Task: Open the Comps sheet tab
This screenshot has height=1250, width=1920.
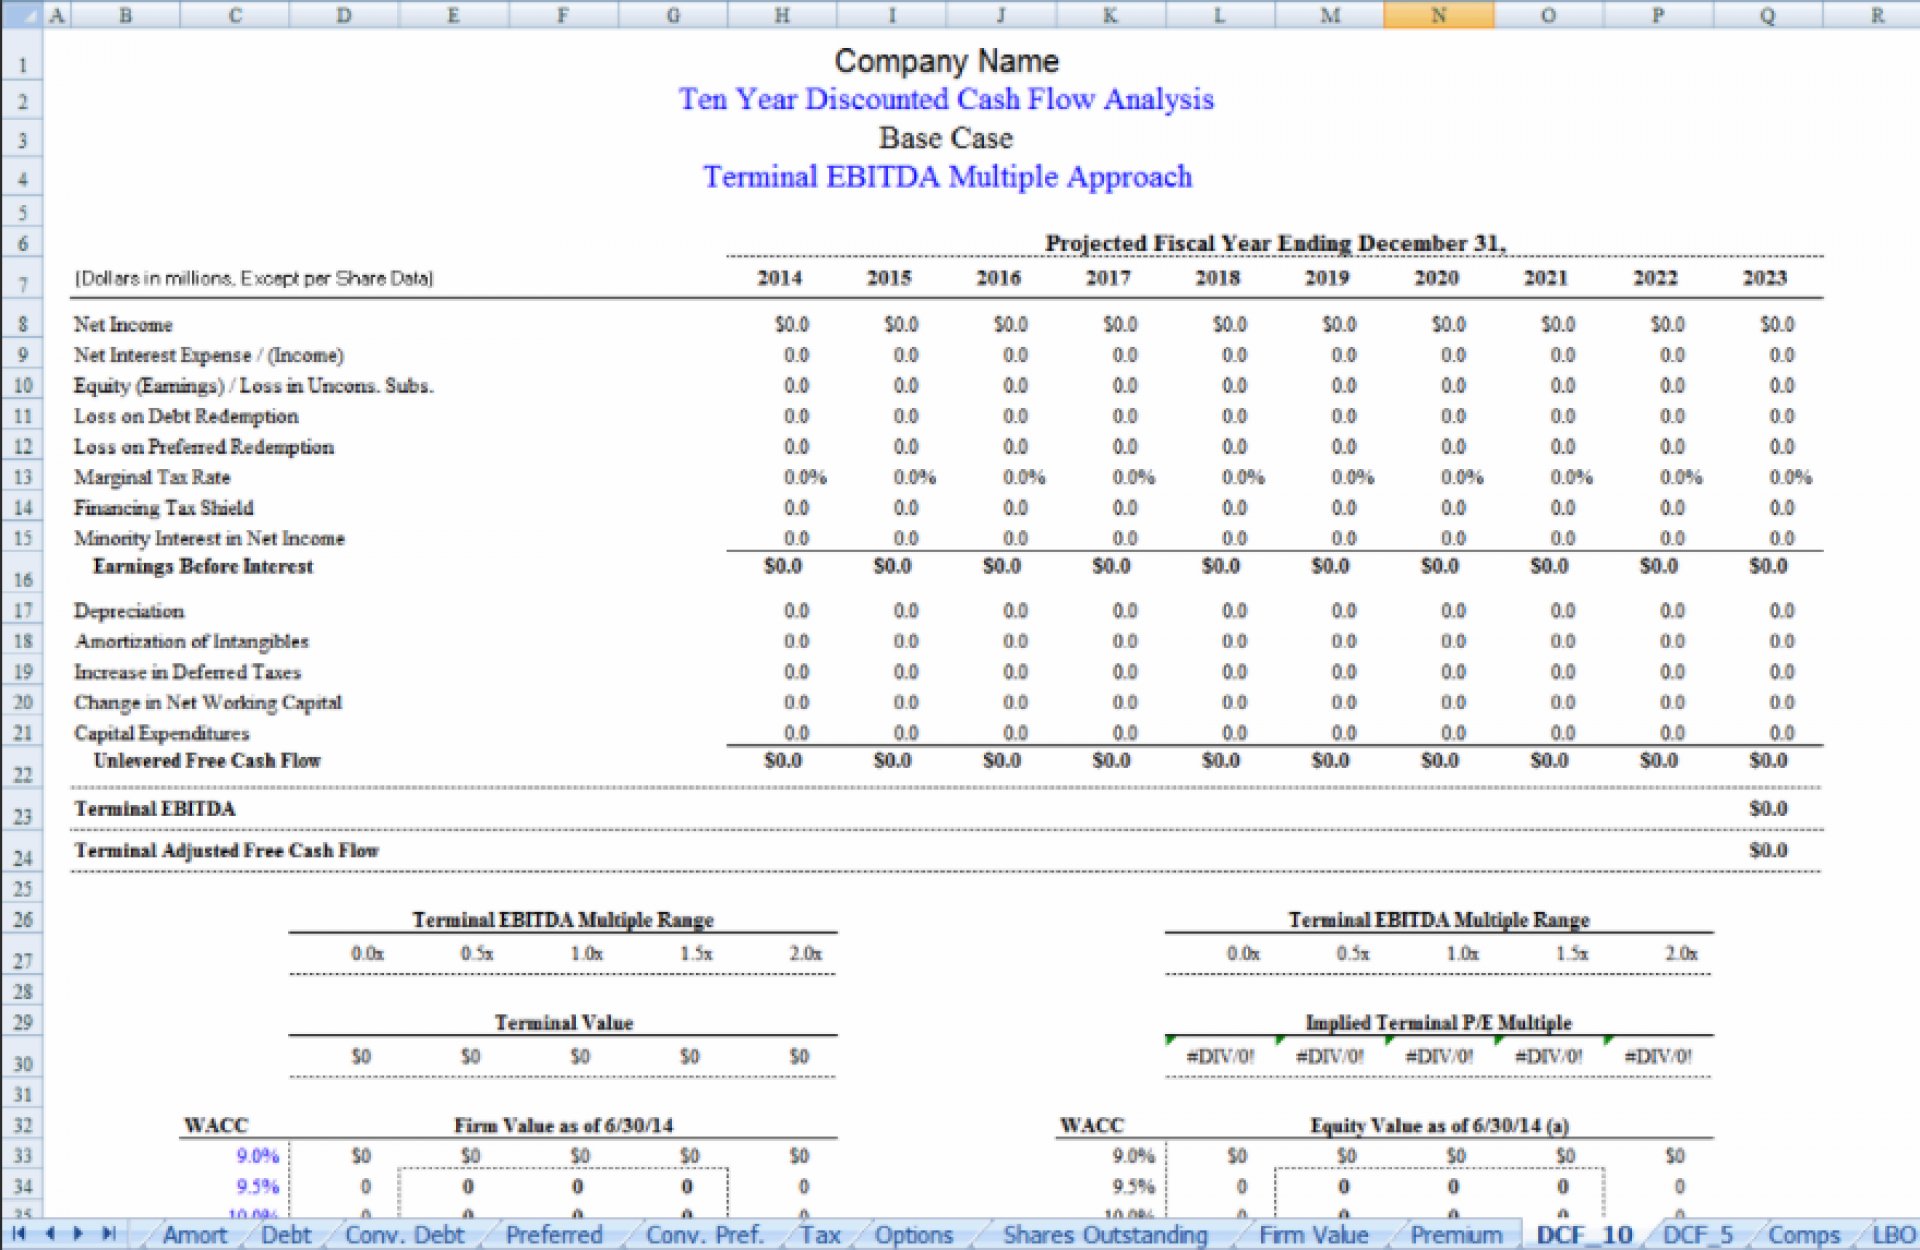Action: pos(1803,1235)
